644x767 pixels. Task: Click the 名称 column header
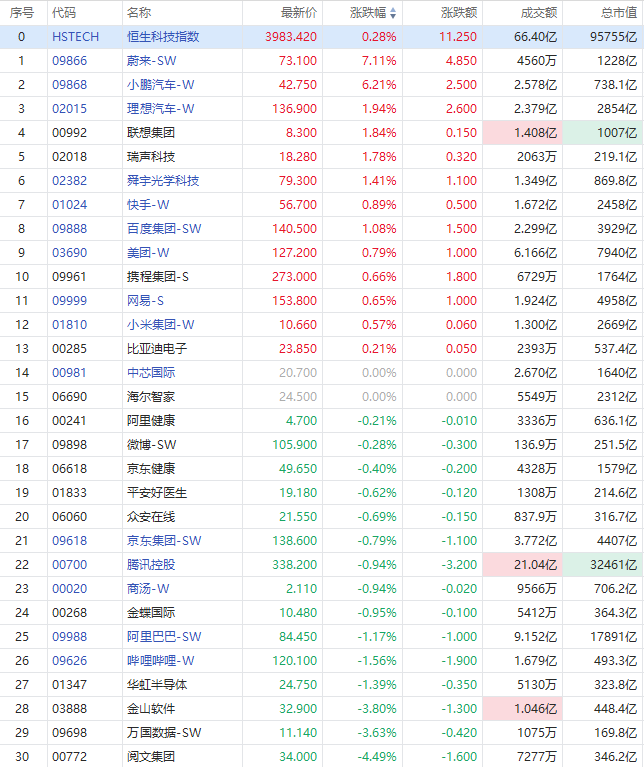pos(139,13)
